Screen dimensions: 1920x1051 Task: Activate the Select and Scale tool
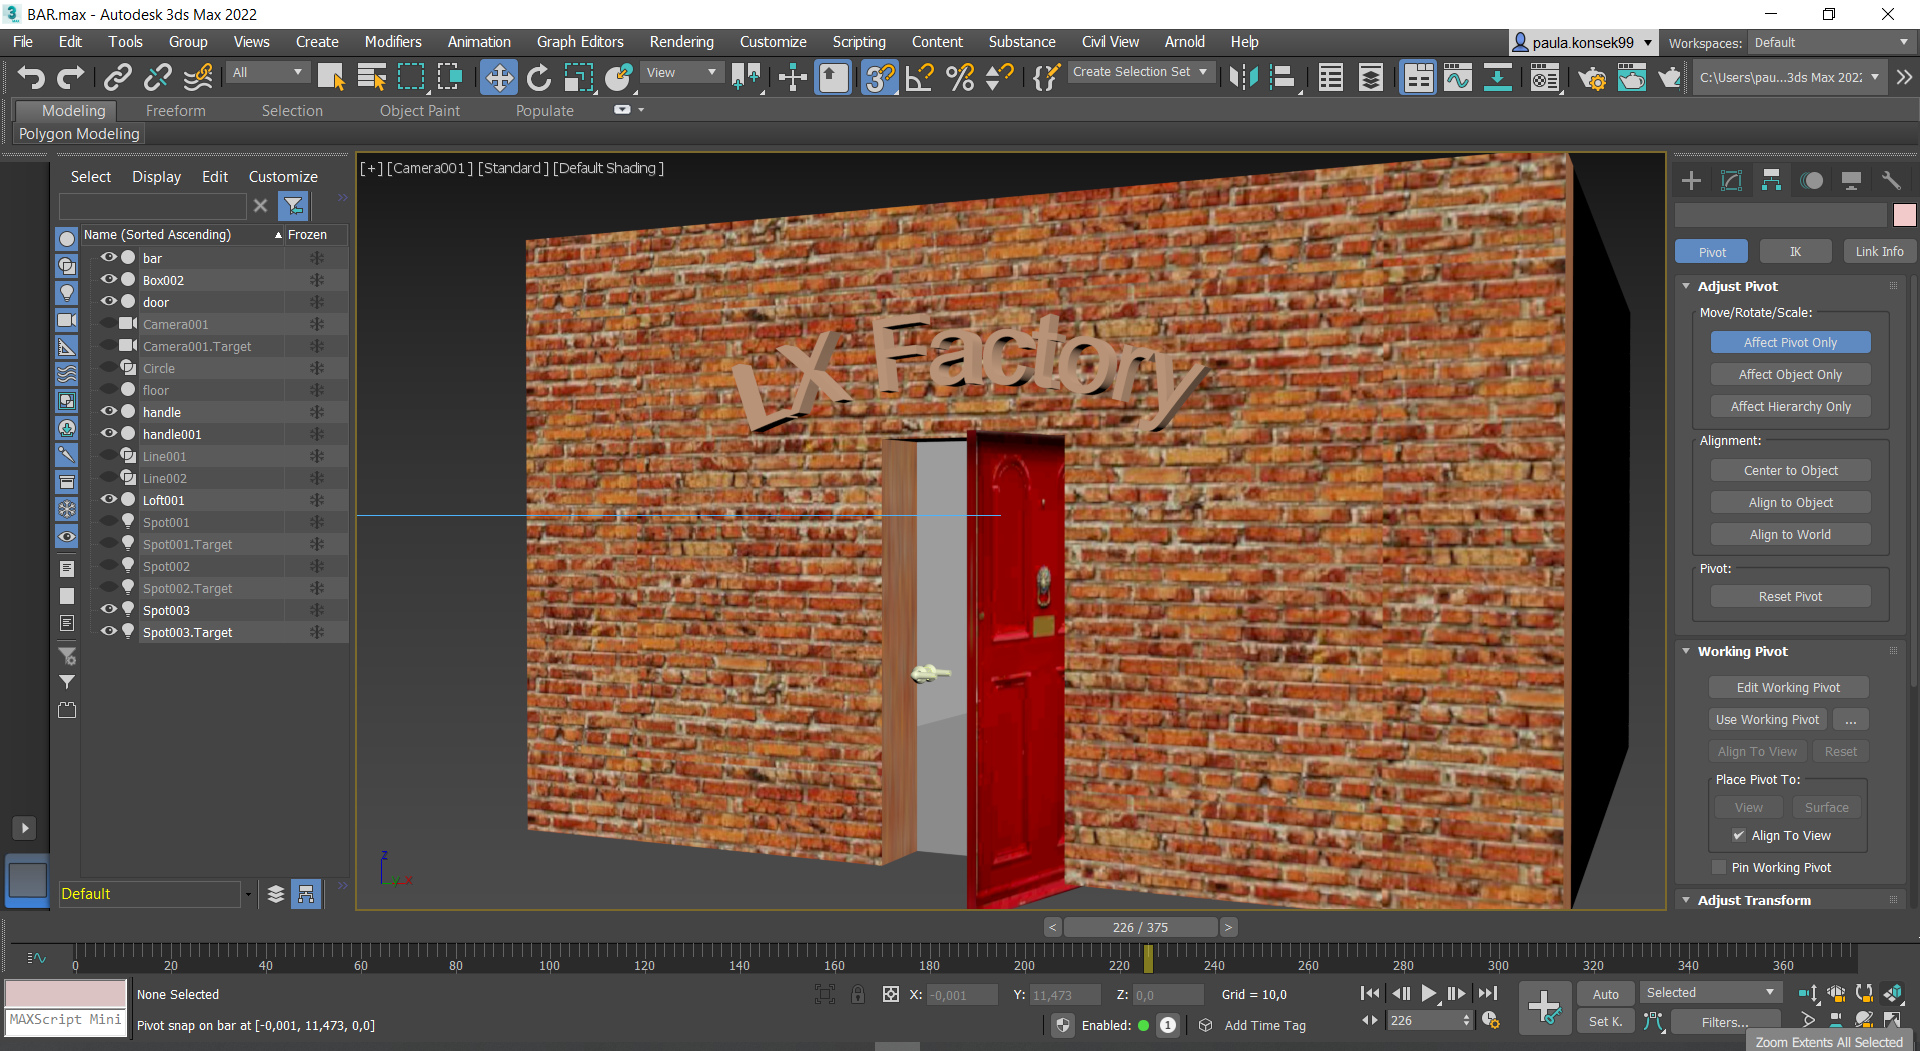pyautogui.click(x=578, y=77)
